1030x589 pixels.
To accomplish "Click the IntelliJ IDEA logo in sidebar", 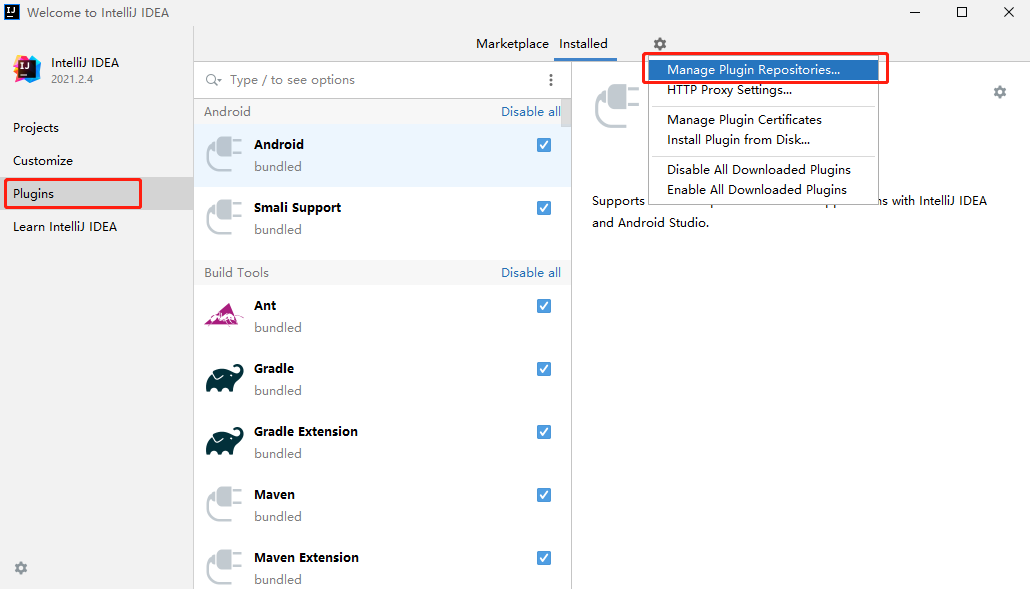I will [27, 69].
